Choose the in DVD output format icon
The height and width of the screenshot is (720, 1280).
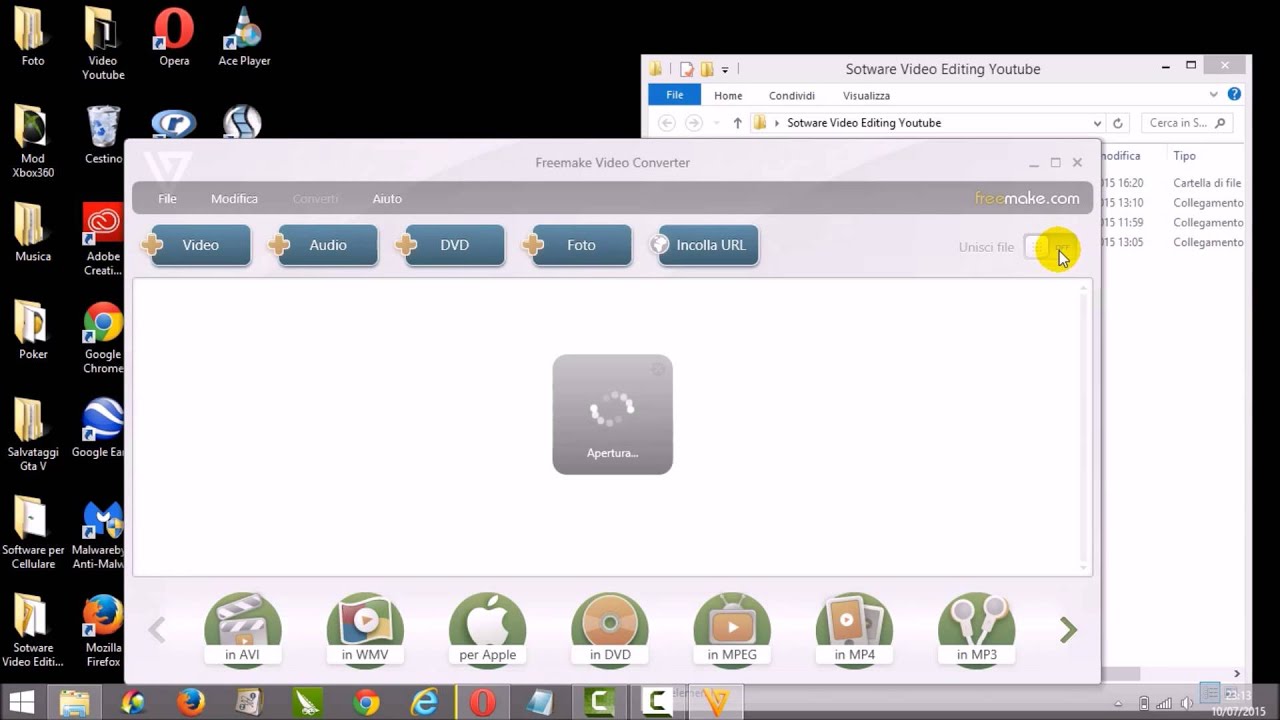pyautogui.click(x=610, y=628)
